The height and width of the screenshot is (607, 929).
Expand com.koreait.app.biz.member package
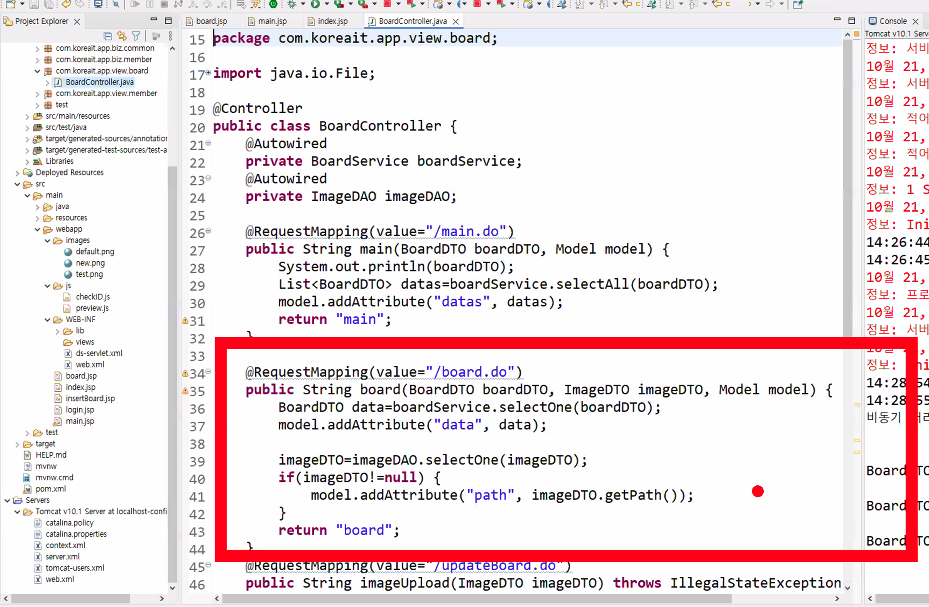click(x=37, y=60)
